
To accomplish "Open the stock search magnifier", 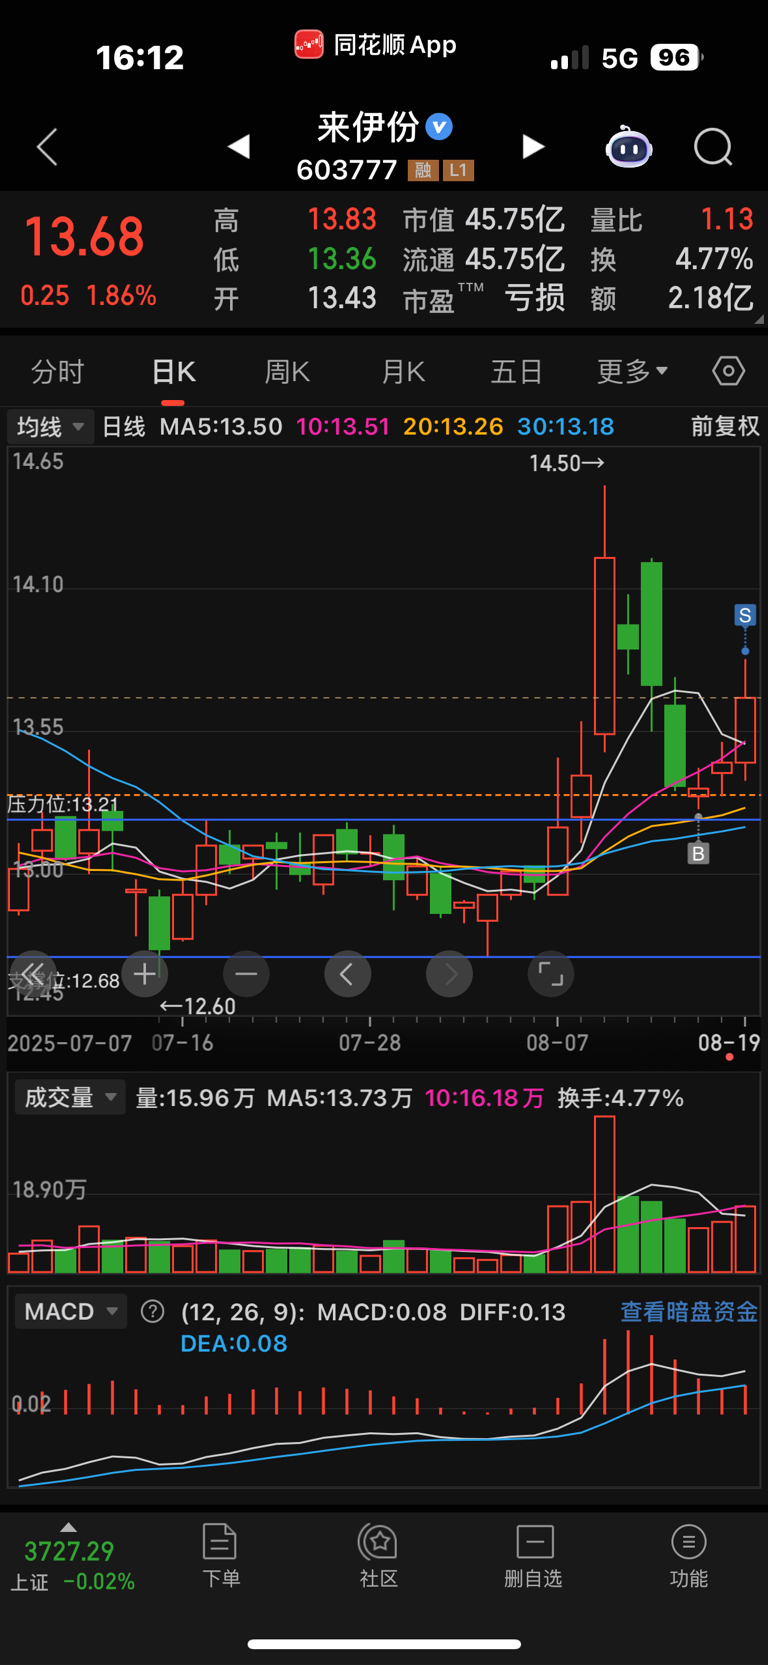I will pos(714,147).
